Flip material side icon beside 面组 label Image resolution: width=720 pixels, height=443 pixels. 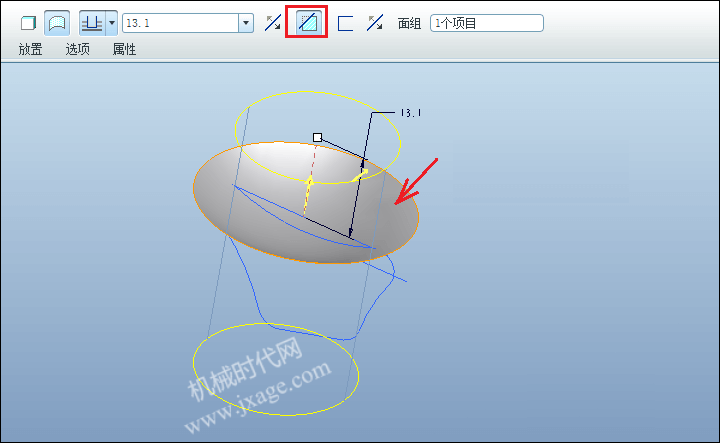pos(375,23)
